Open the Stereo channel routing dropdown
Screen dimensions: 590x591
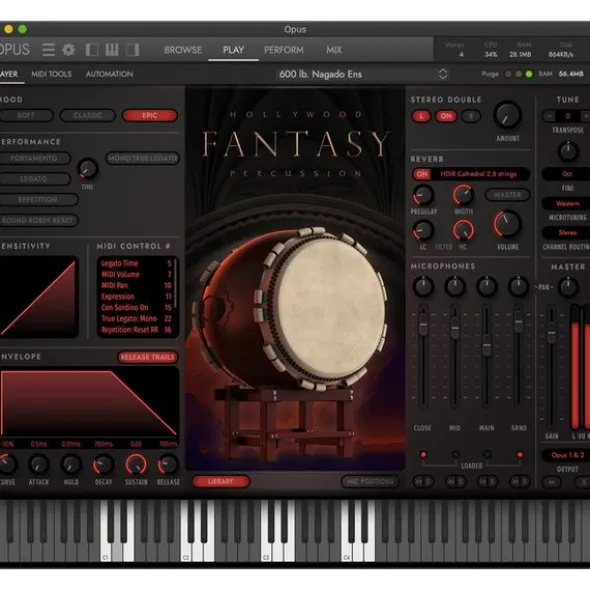click(567, 233)
